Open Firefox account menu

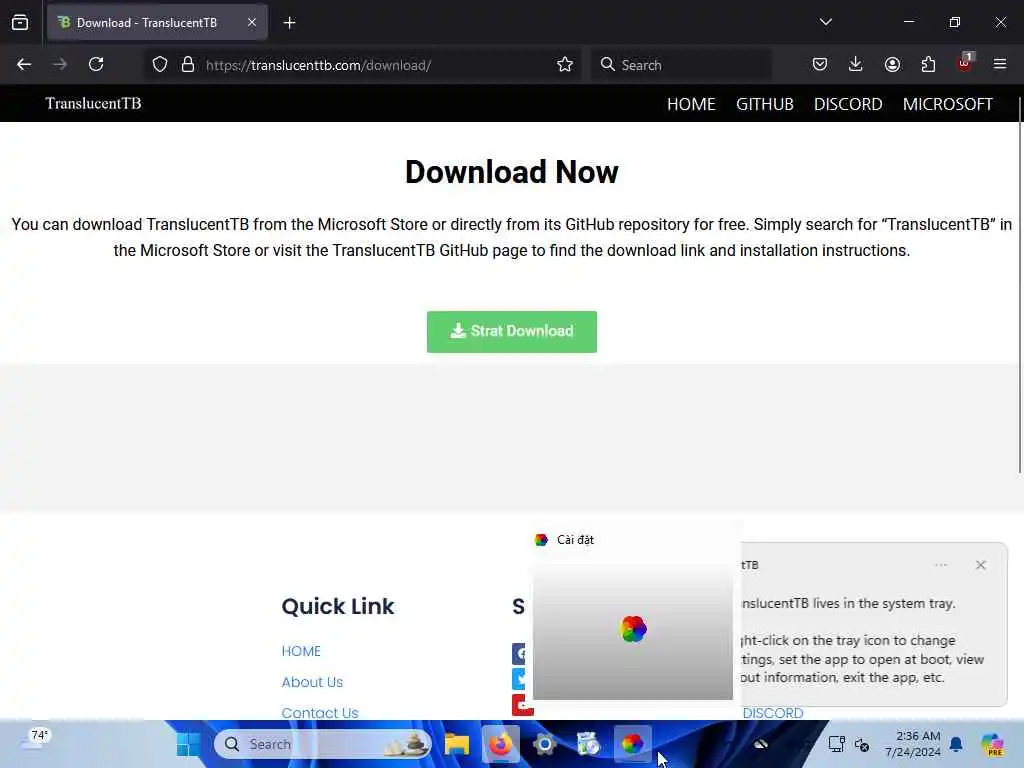pyautogui.click(x=892, y=64)
